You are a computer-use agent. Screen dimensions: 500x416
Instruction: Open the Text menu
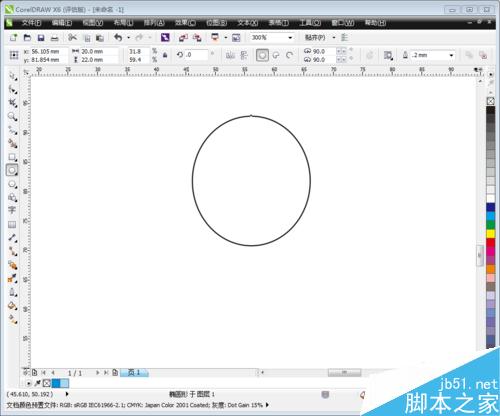(x=248, y=23)
